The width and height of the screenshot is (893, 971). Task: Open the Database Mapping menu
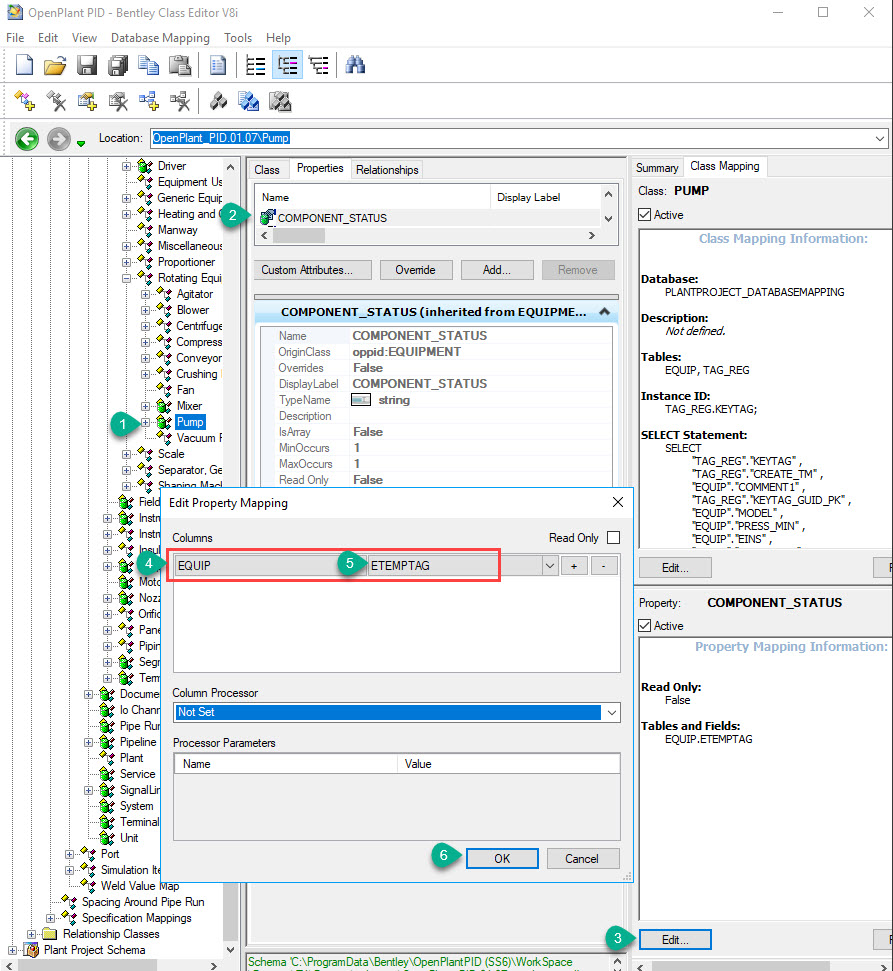tap(160, 38)
